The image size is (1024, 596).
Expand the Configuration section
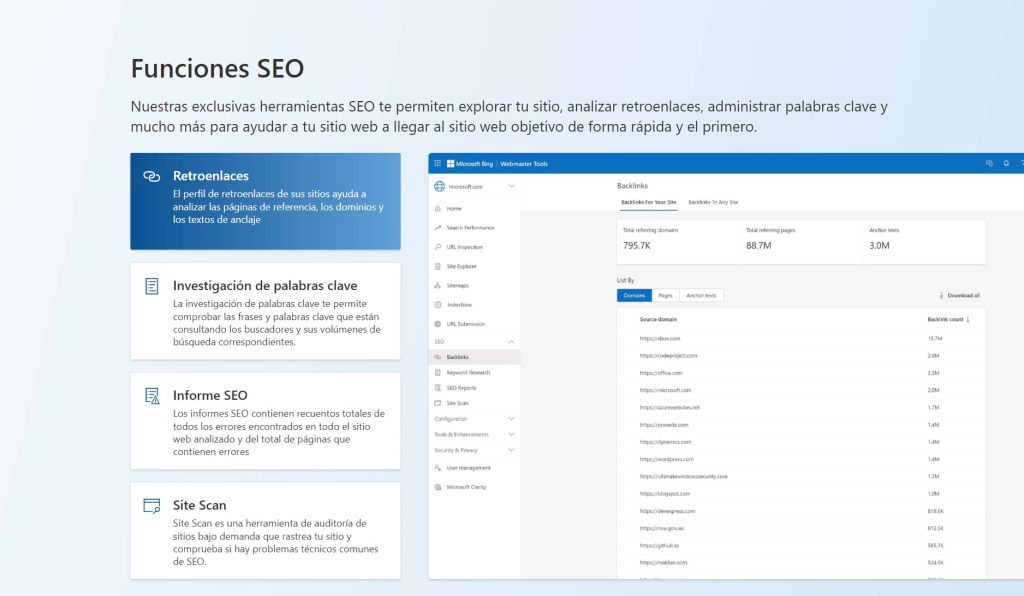[x=510, y=420]
